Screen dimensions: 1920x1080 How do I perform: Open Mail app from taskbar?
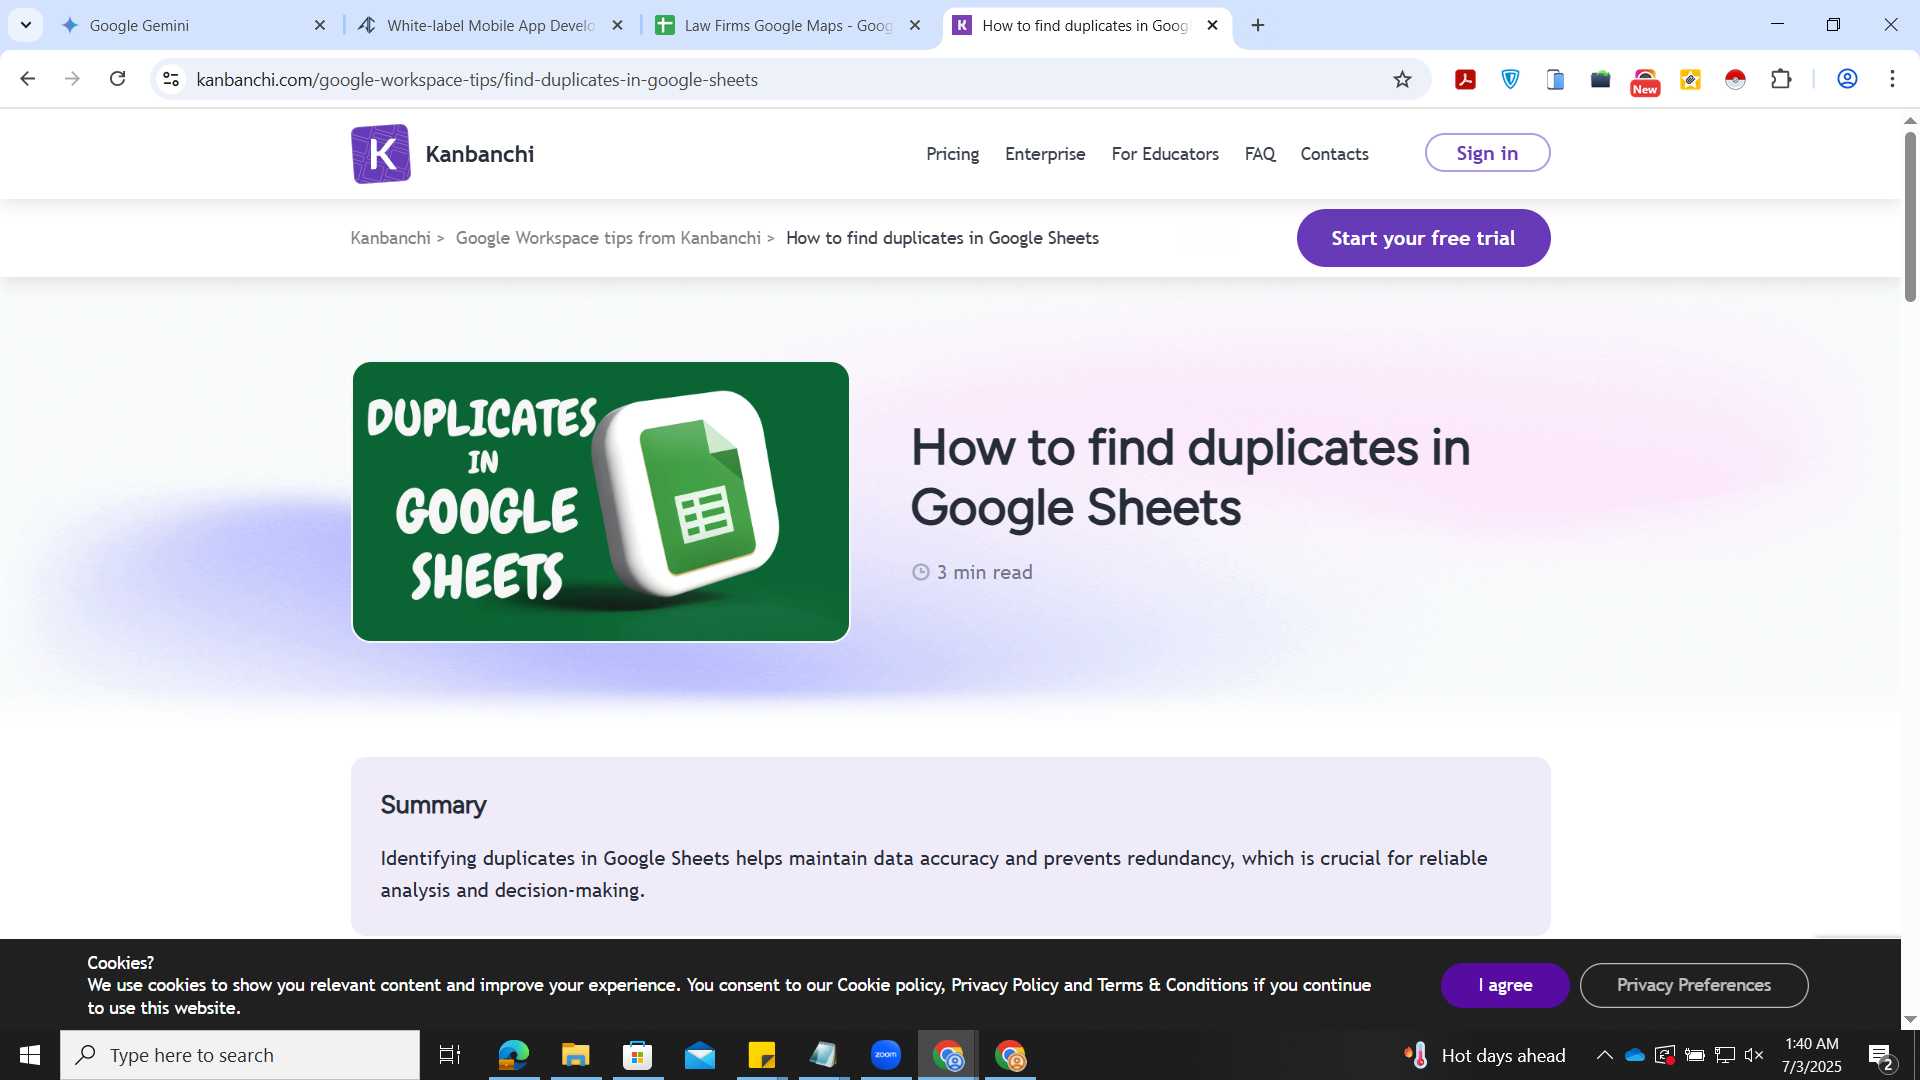[700, 1055]
